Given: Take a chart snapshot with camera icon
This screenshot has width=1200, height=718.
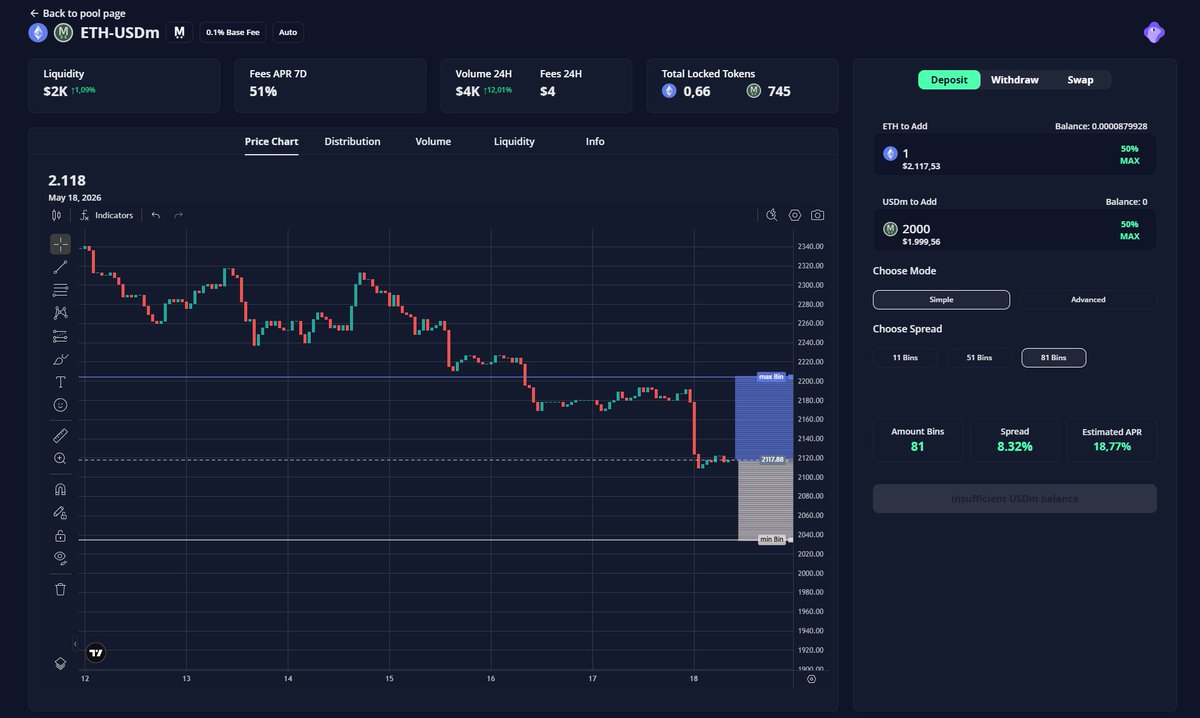Looking at the screenshot, I should 818,215.
